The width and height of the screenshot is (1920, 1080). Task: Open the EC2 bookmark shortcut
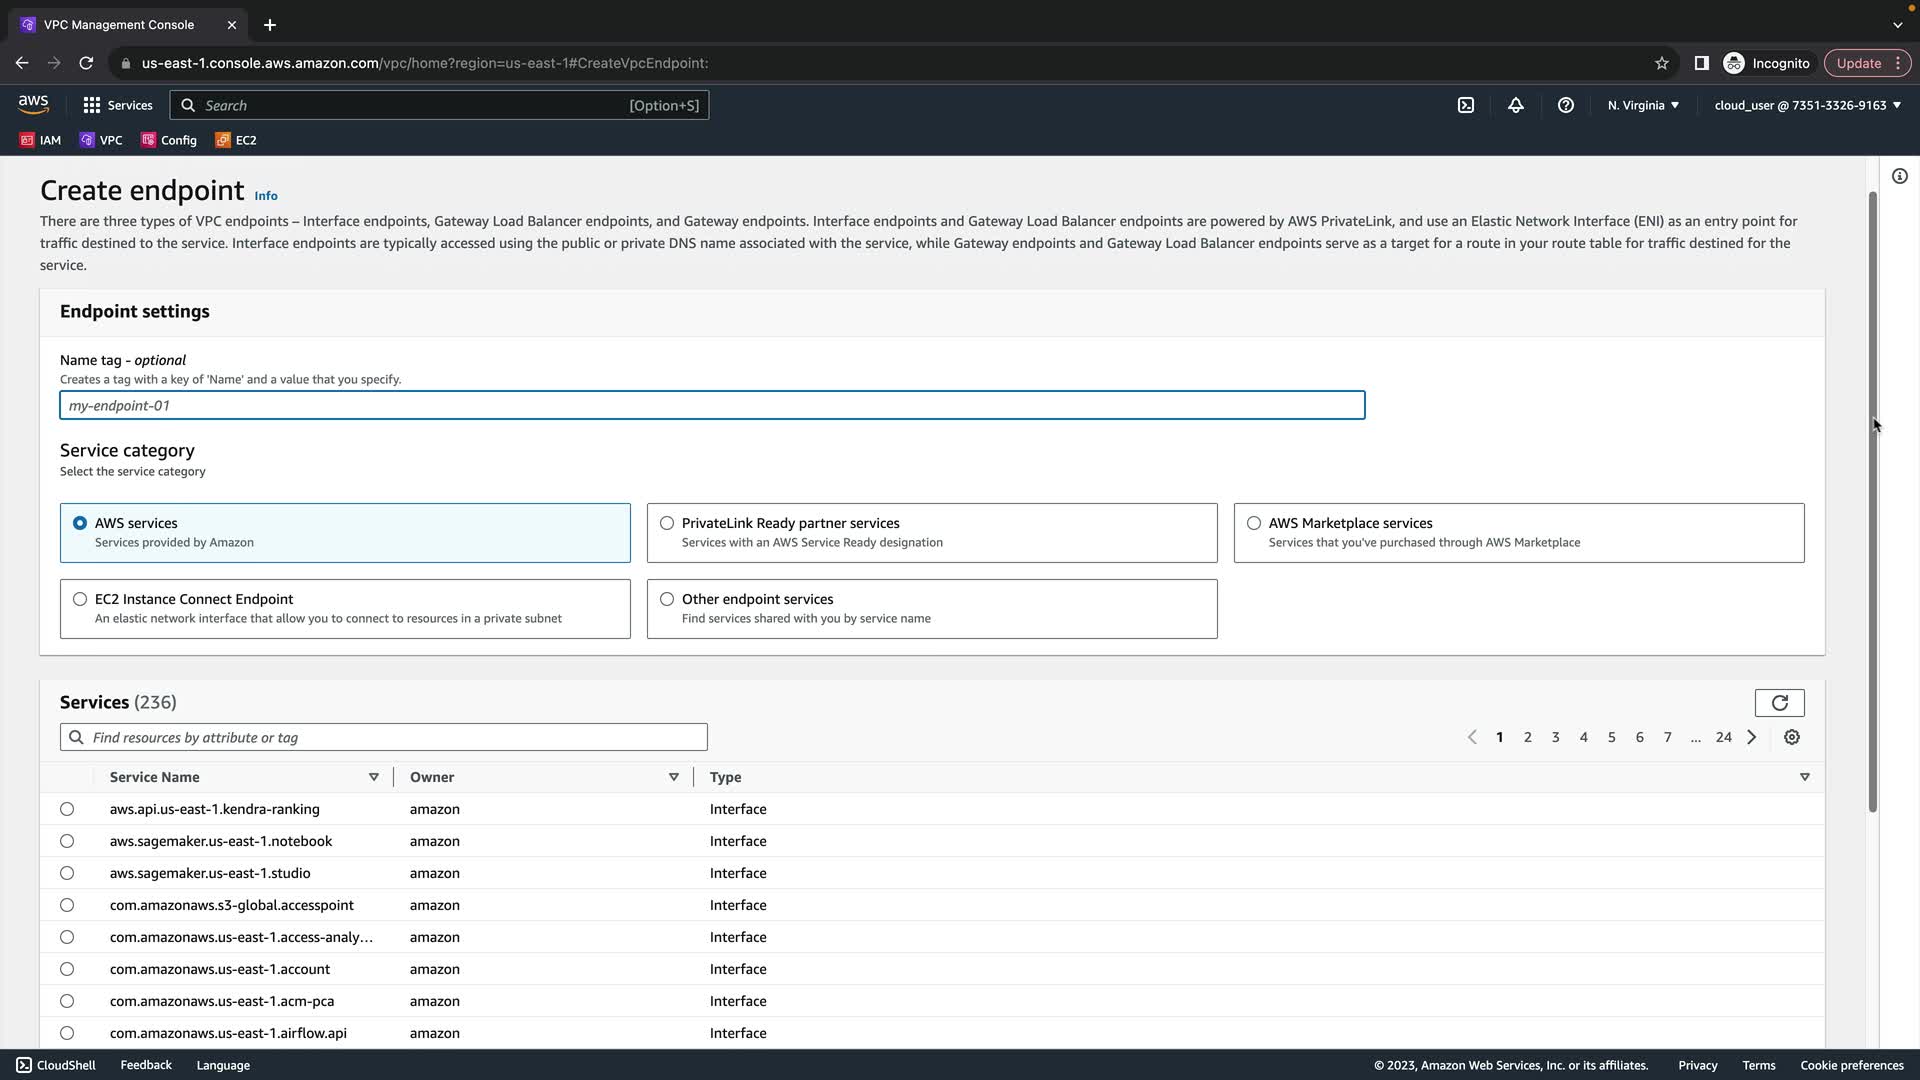pos(236,140)
